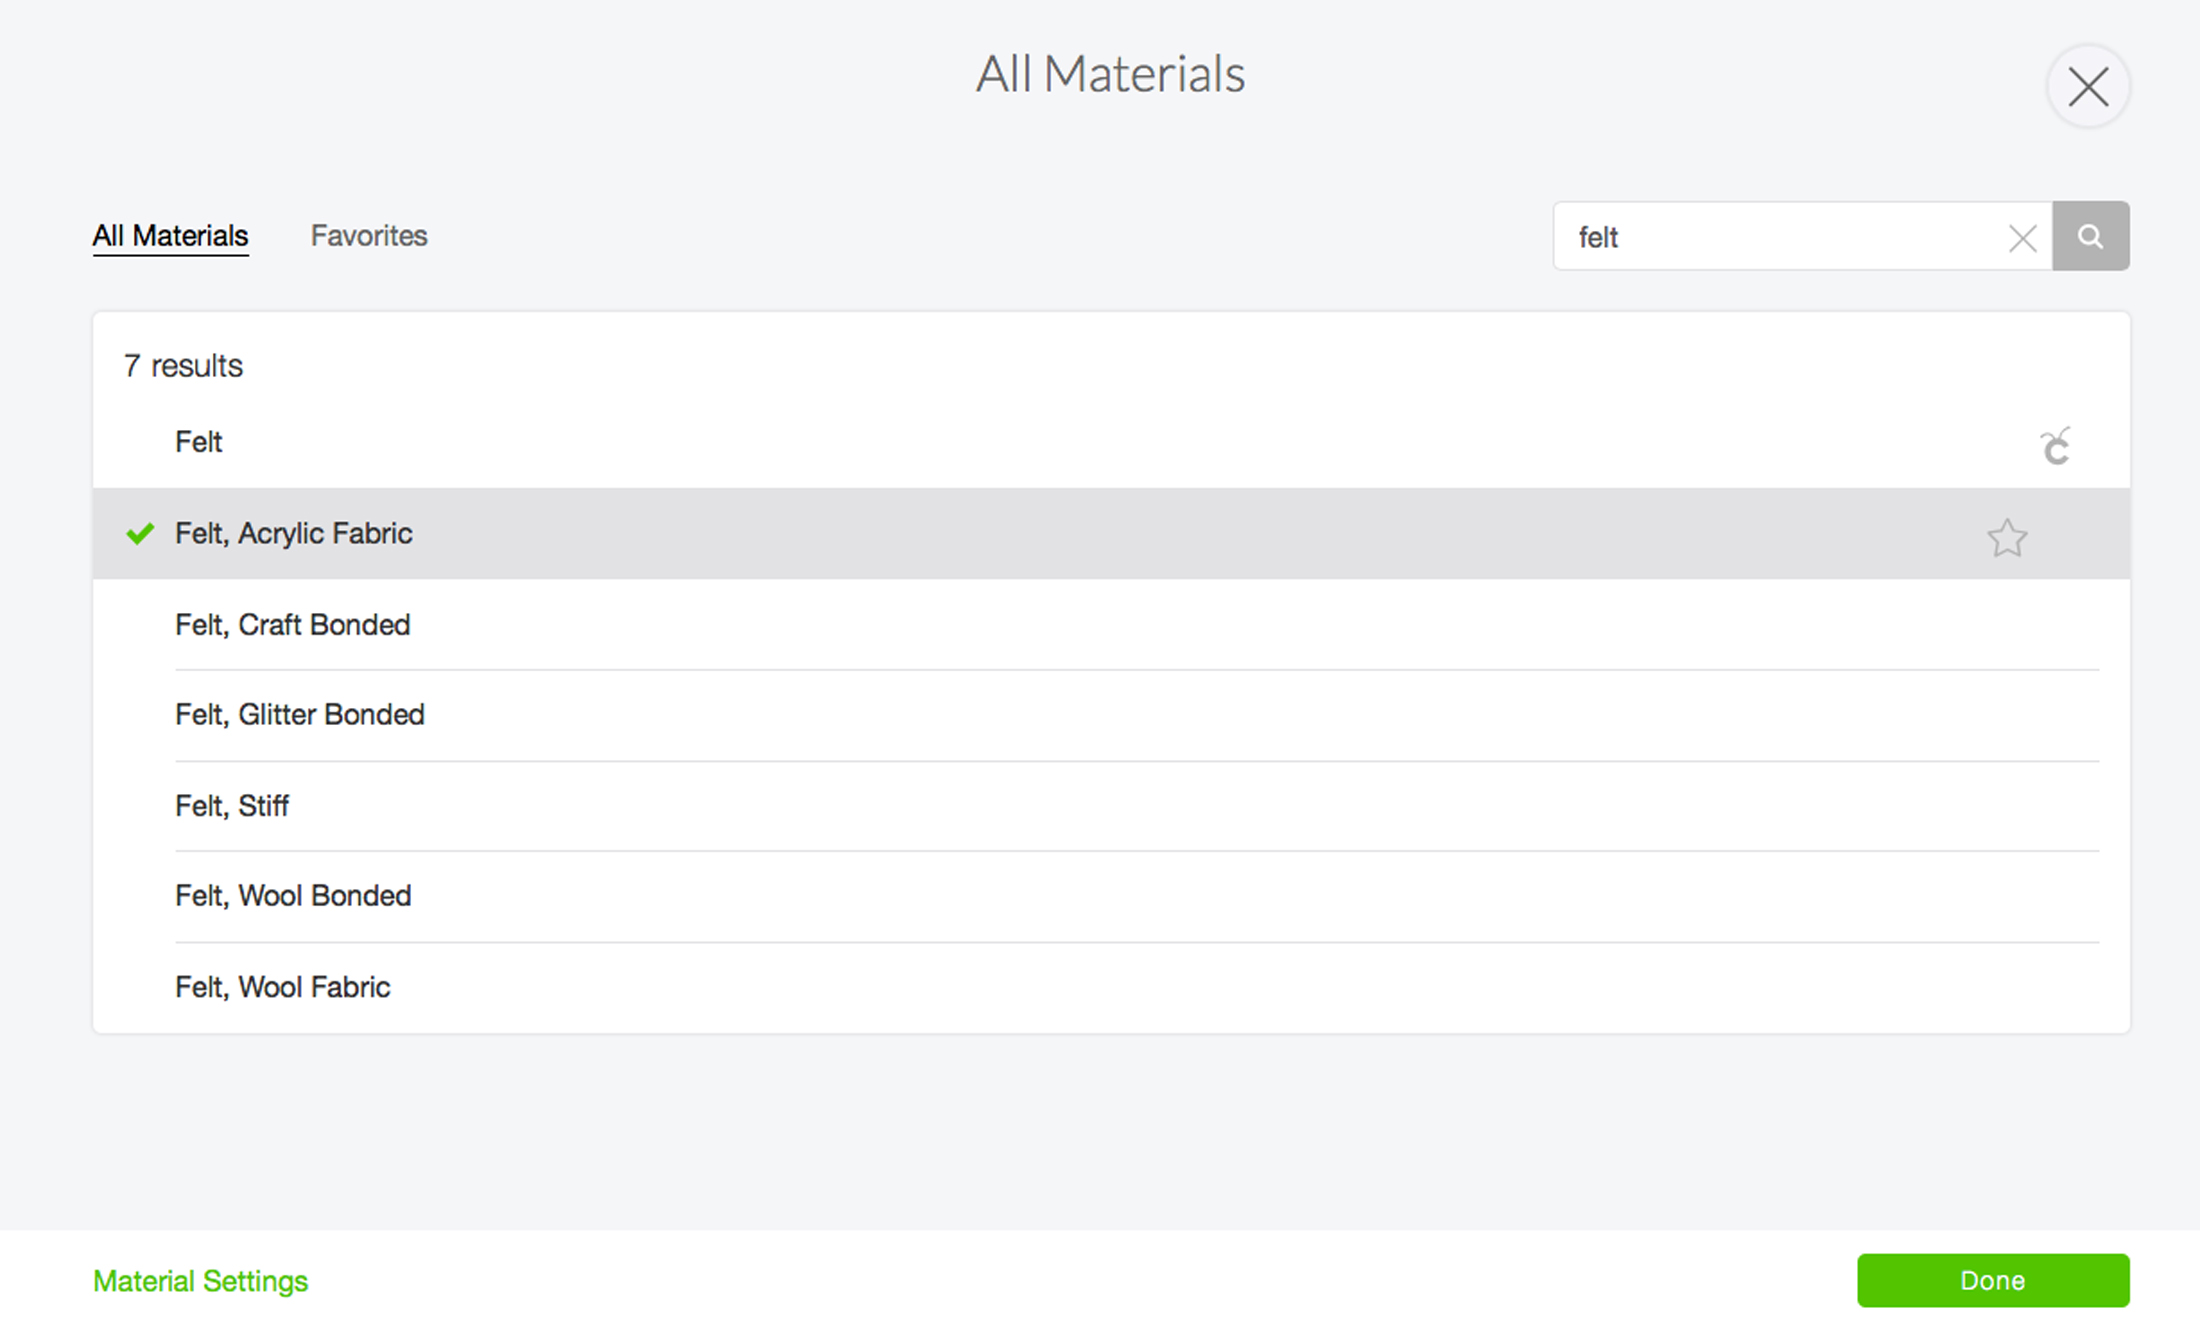Viewport: 2200px width, 1329px height.
Task: Close the All Materials dialog
Action: click(2088, 87)
